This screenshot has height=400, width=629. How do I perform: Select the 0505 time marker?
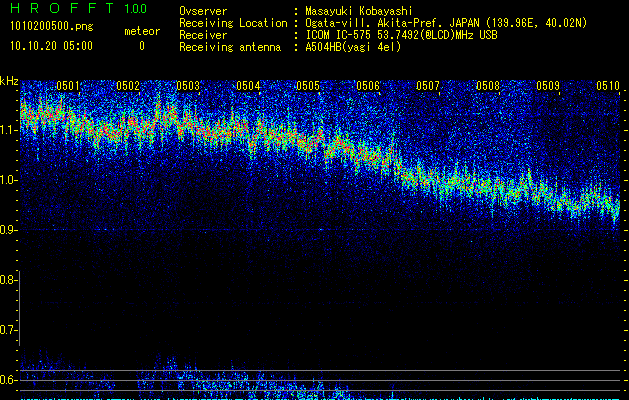click(x=308, y=86)
